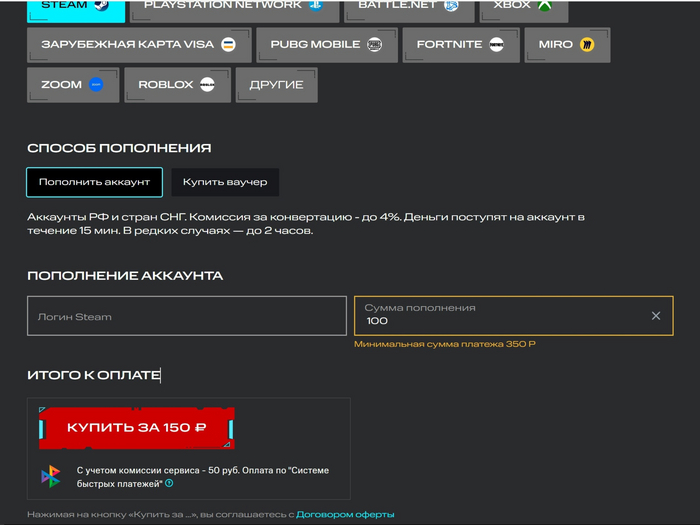Viewport: 700px width, 525px height.
Task: Select the Fortnite service tile
Action: [x=461, y=45]
